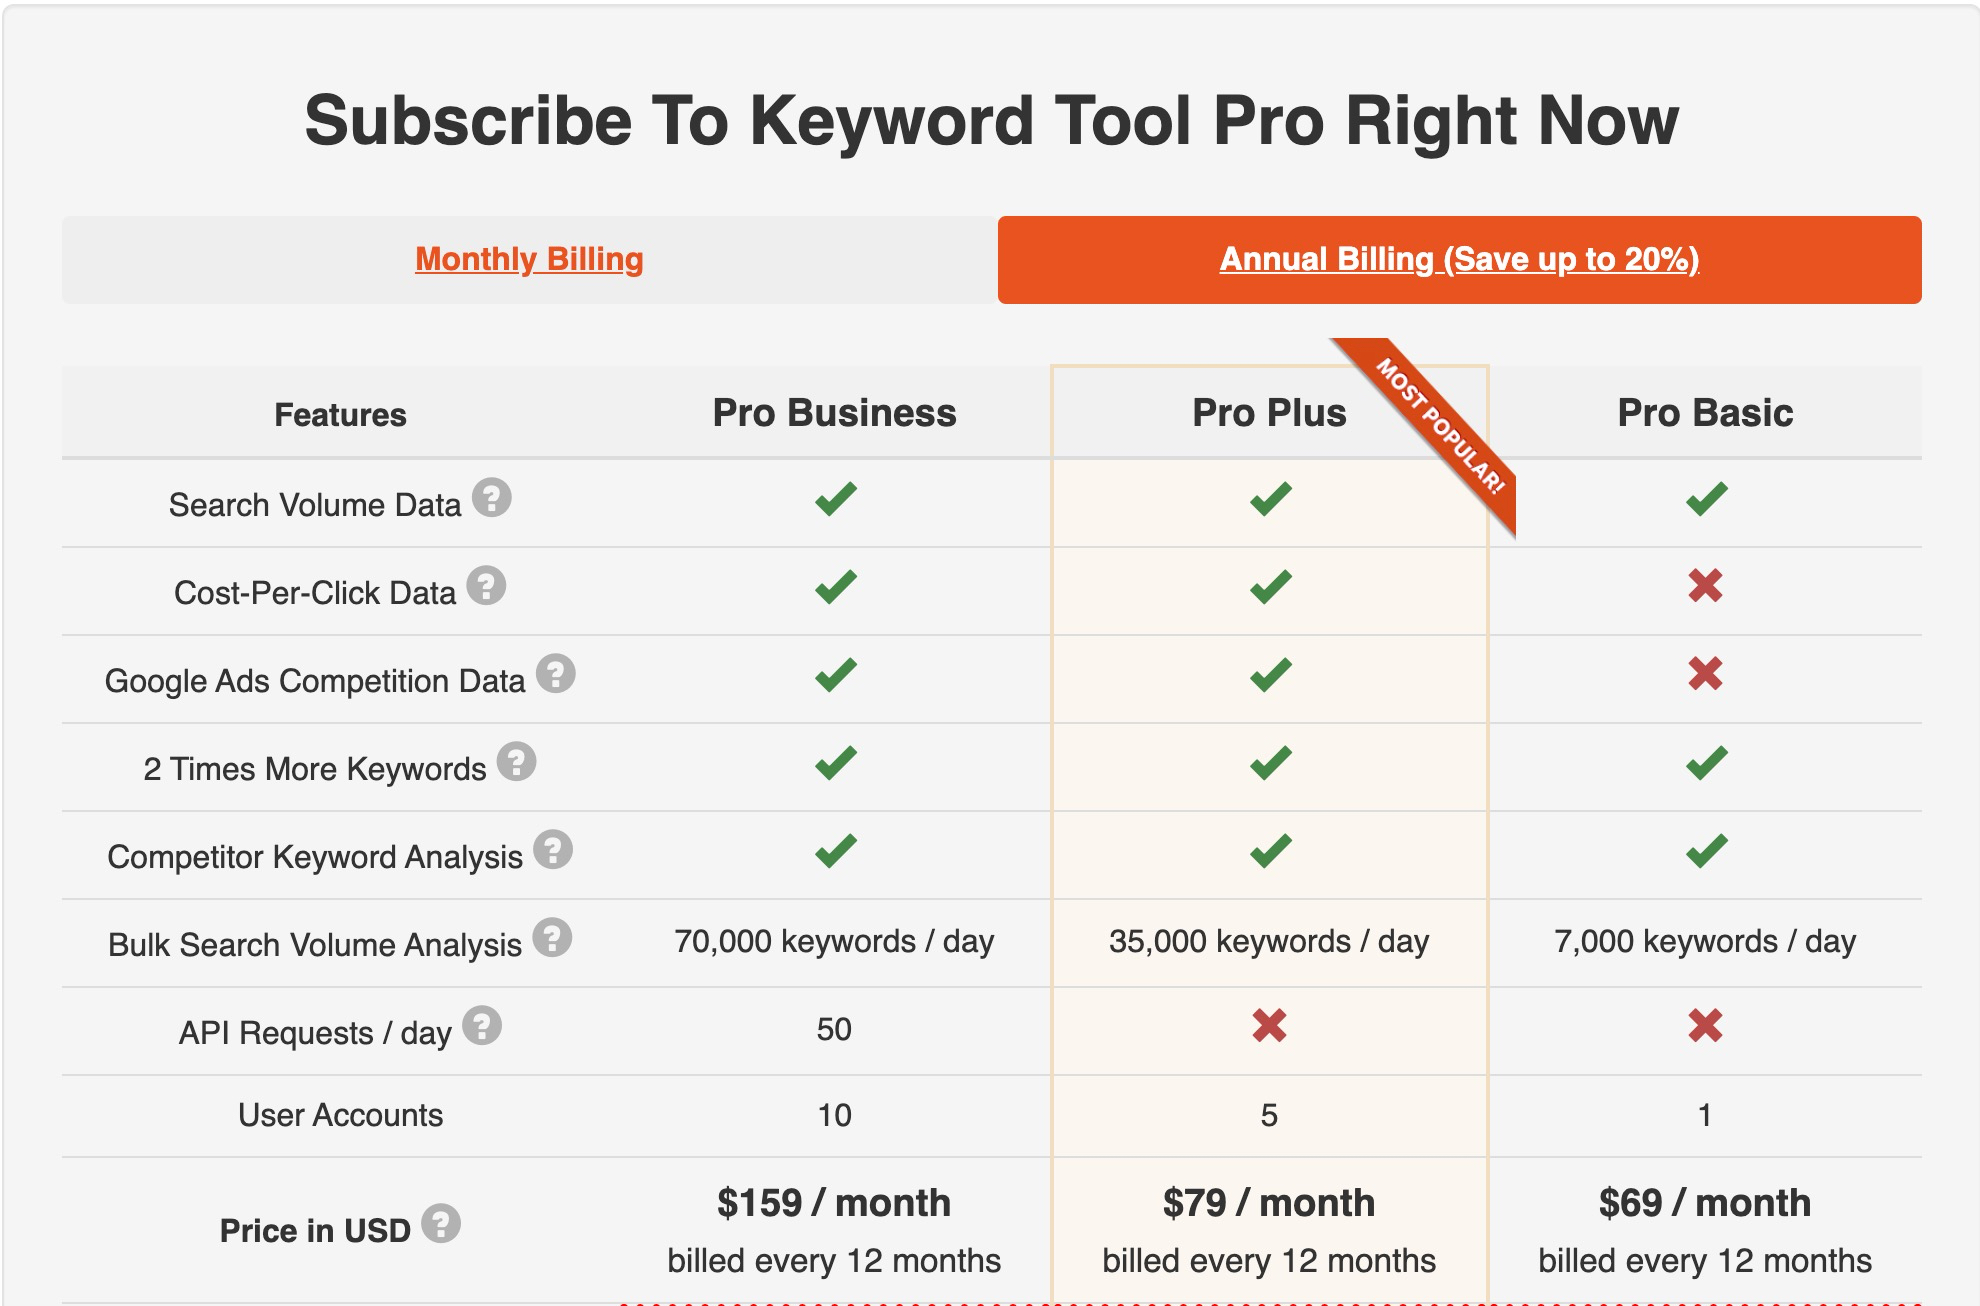The image size is (1980, 1306).
Task: Click the $79 / month Pro Plus price
Action: (1269, 1202)
